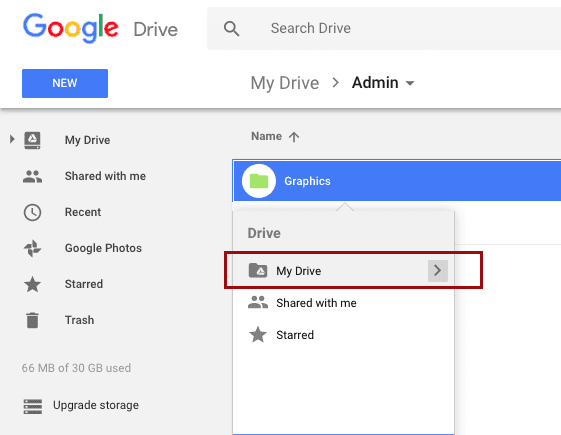The width and height of the screenshot is (561, 435).
Task: Open the Upgrade storage link
Action: (x=96, y=405)
